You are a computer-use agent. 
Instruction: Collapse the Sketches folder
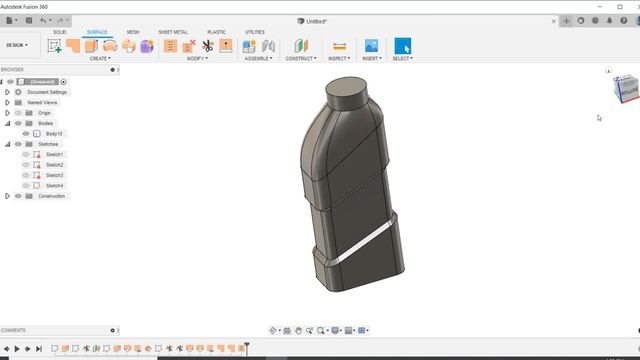tap(7, 144)
